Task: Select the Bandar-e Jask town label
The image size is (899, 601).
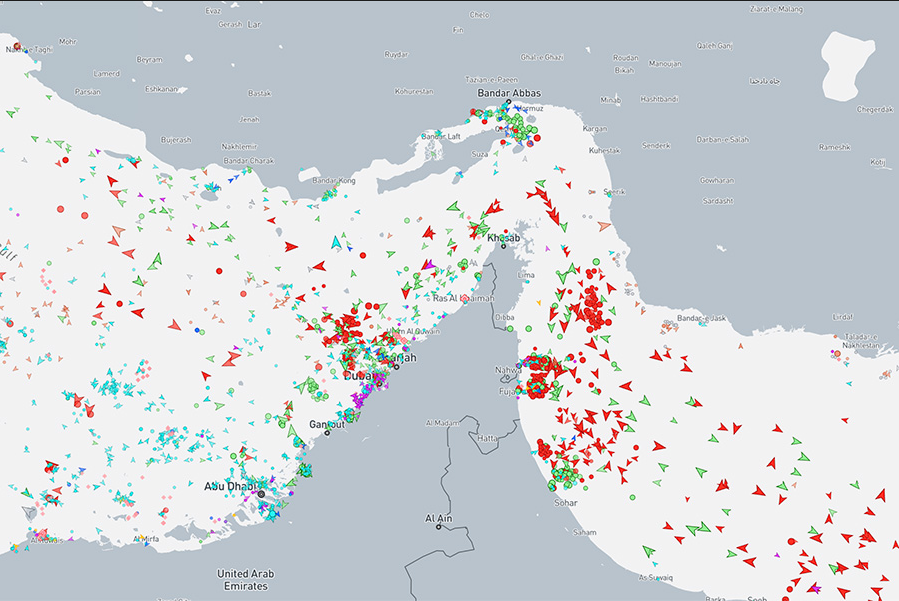Action: point(700,318)
